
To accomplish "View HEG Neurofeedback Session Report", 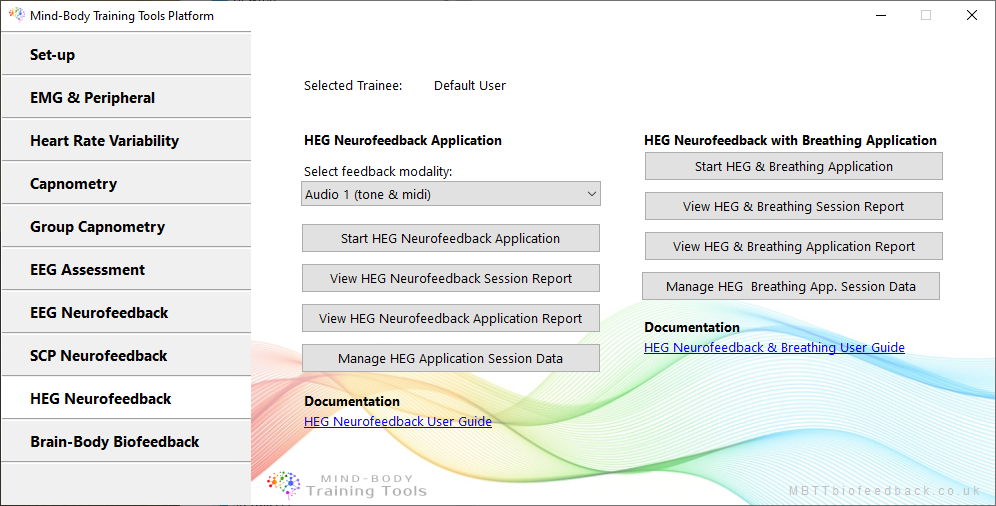I will tap(450, 278).
